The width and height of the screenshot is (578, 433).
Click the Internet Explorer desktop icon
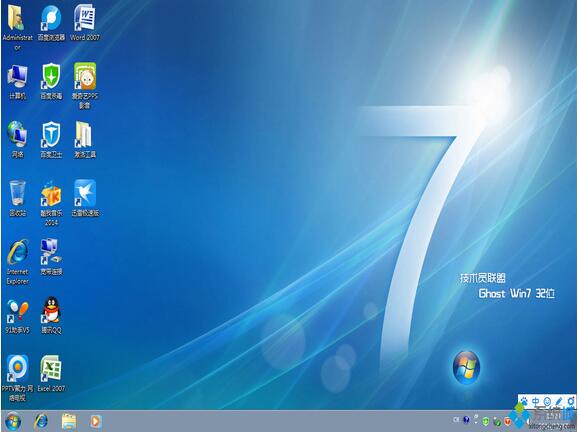point(17,252)
